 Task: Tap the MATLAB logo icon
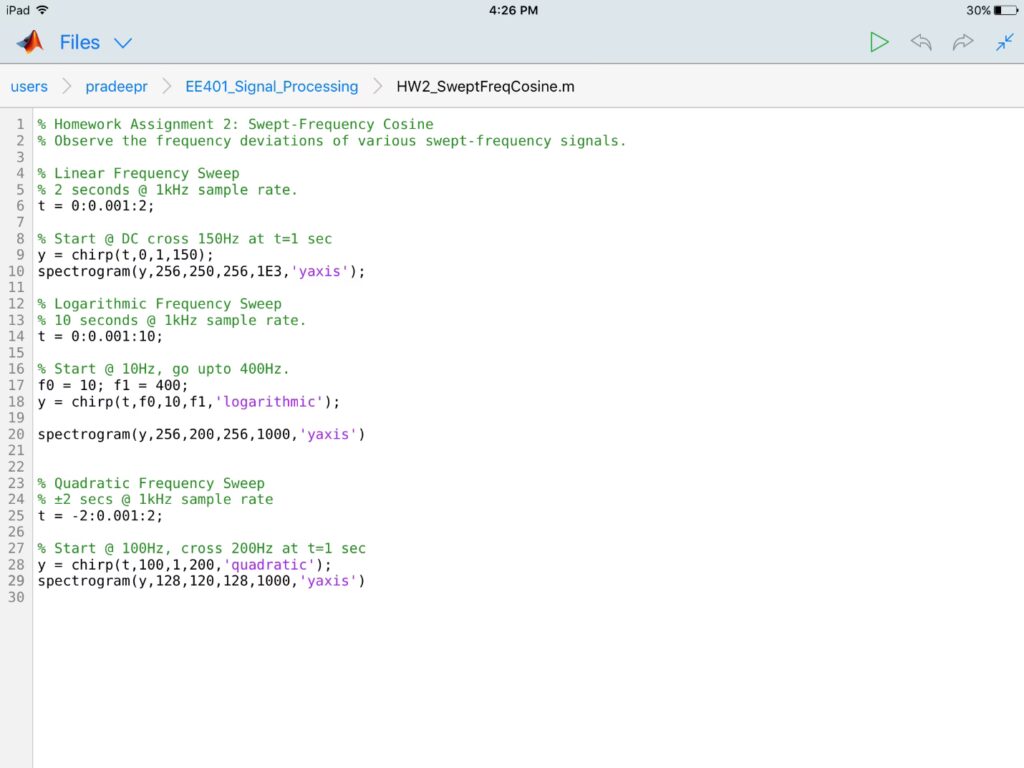click(30, 42)
